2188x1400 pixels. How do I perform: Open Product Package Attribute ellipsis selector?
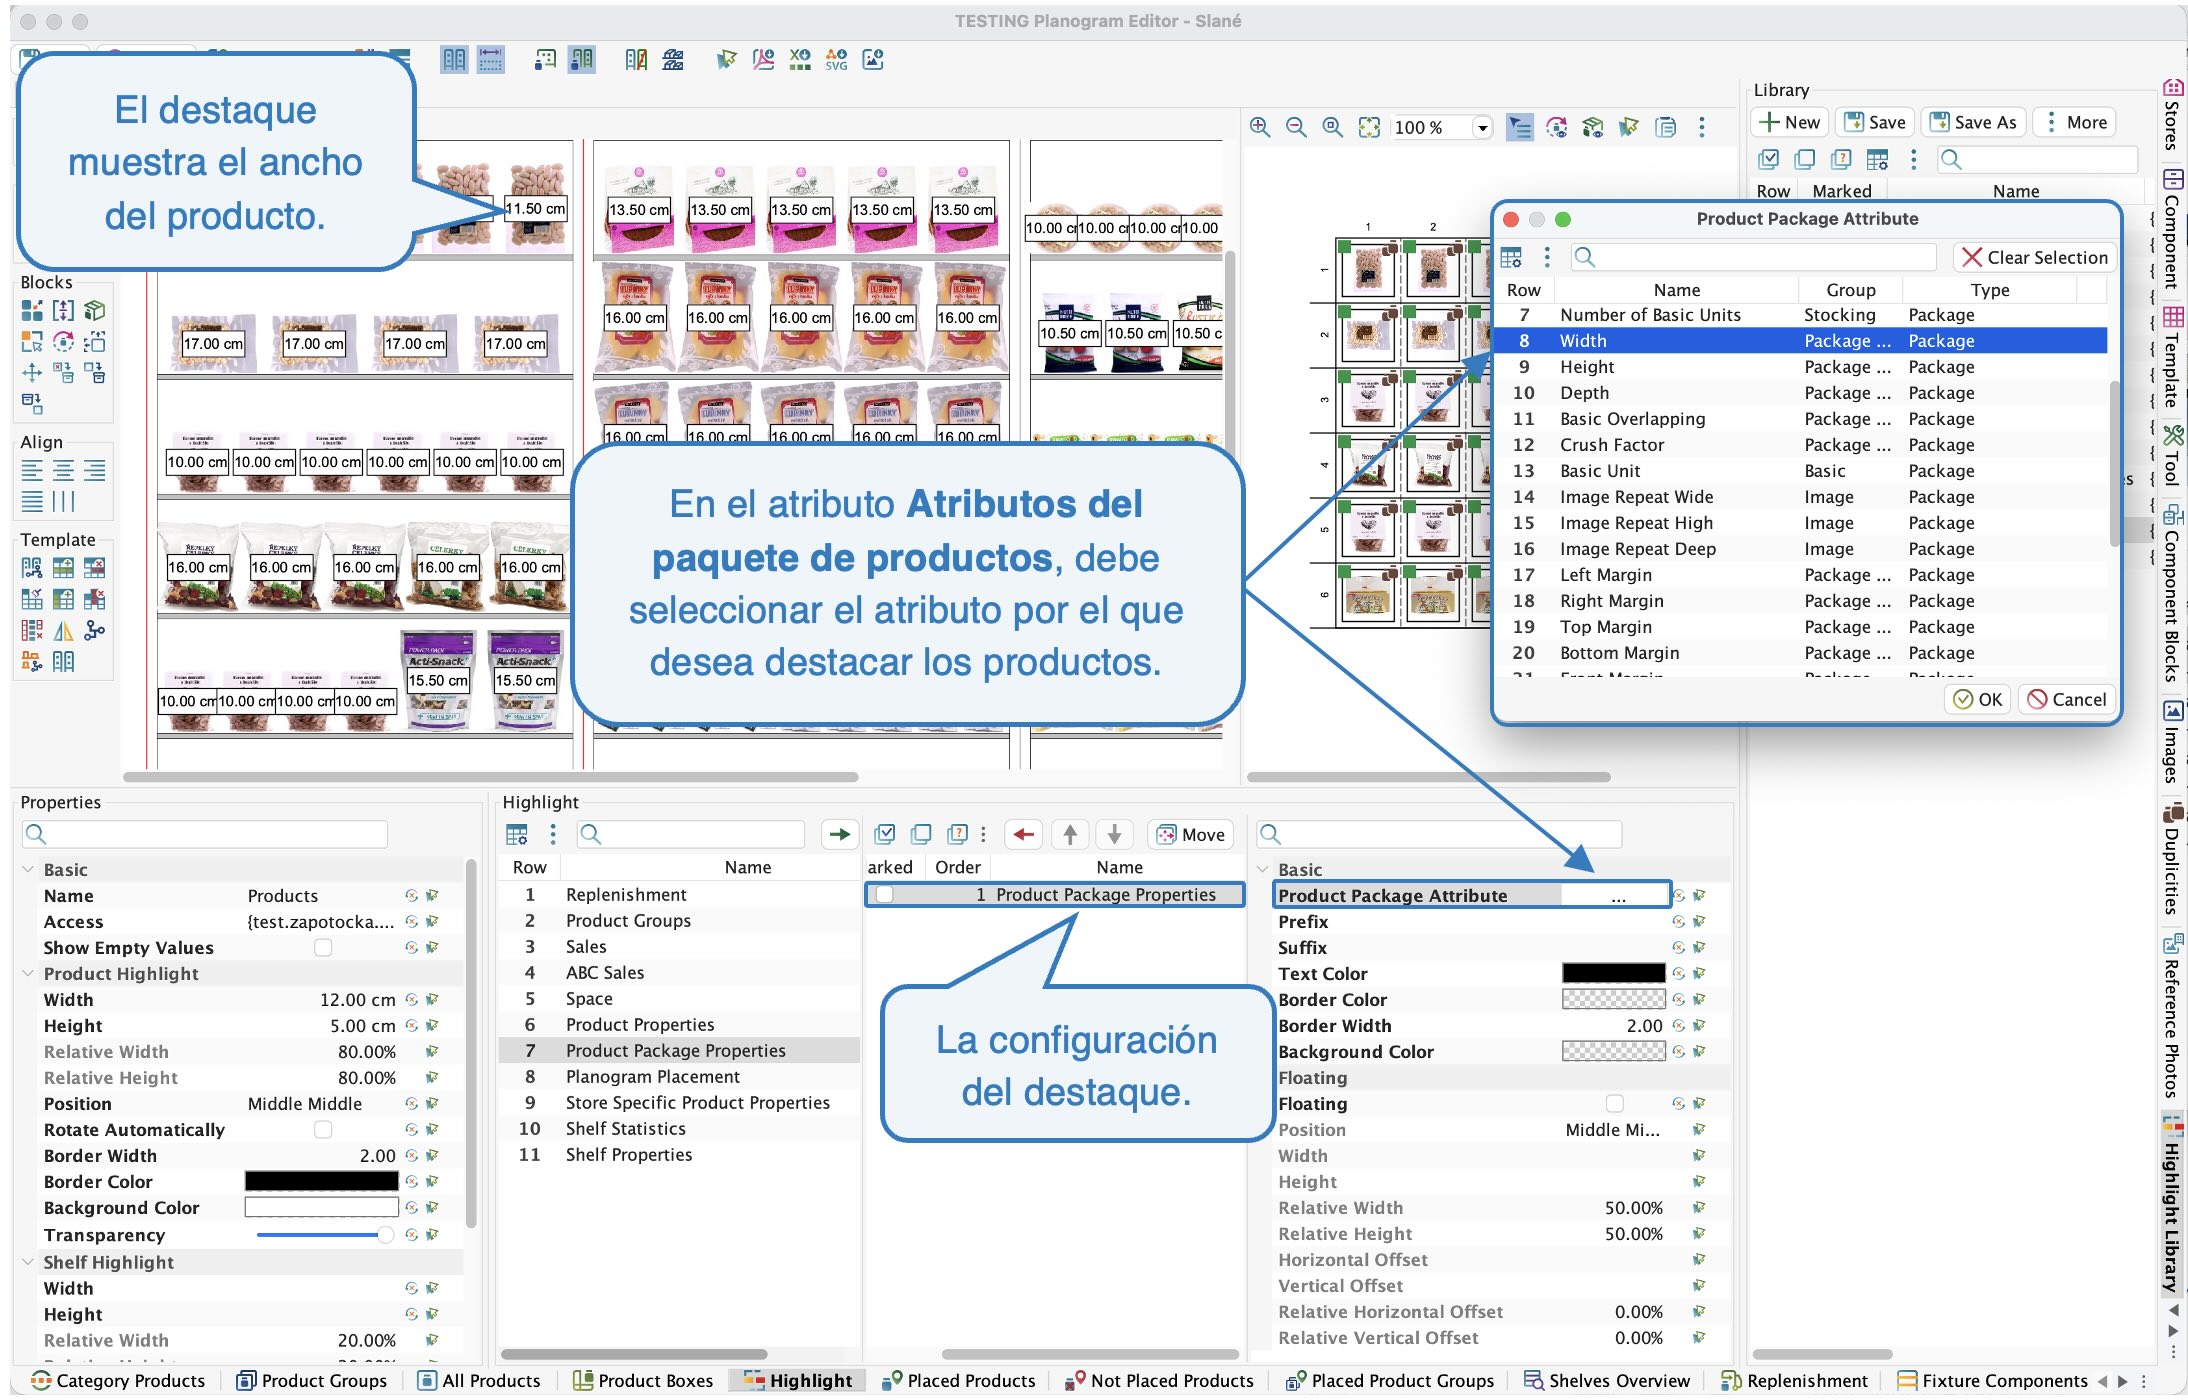[1618, 896]
